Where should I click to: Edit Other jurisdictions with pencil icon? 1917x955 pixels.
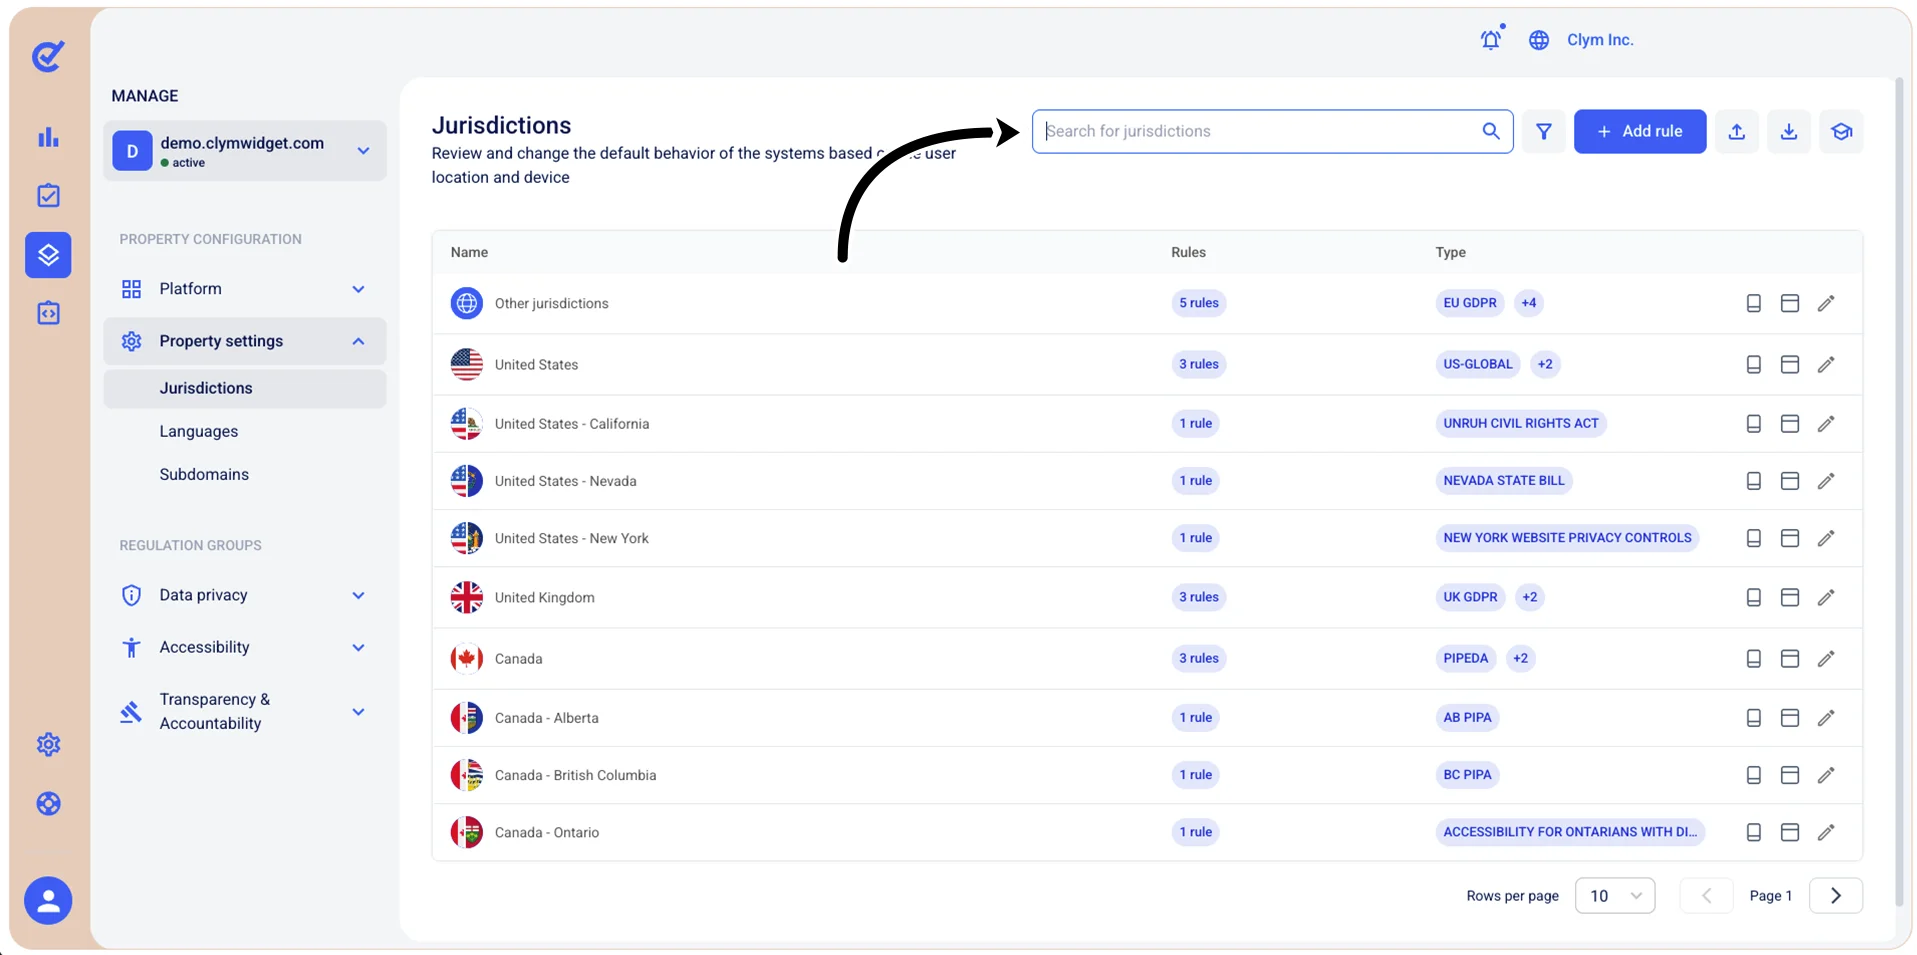pyautogui.click(x=1826, y=303)
